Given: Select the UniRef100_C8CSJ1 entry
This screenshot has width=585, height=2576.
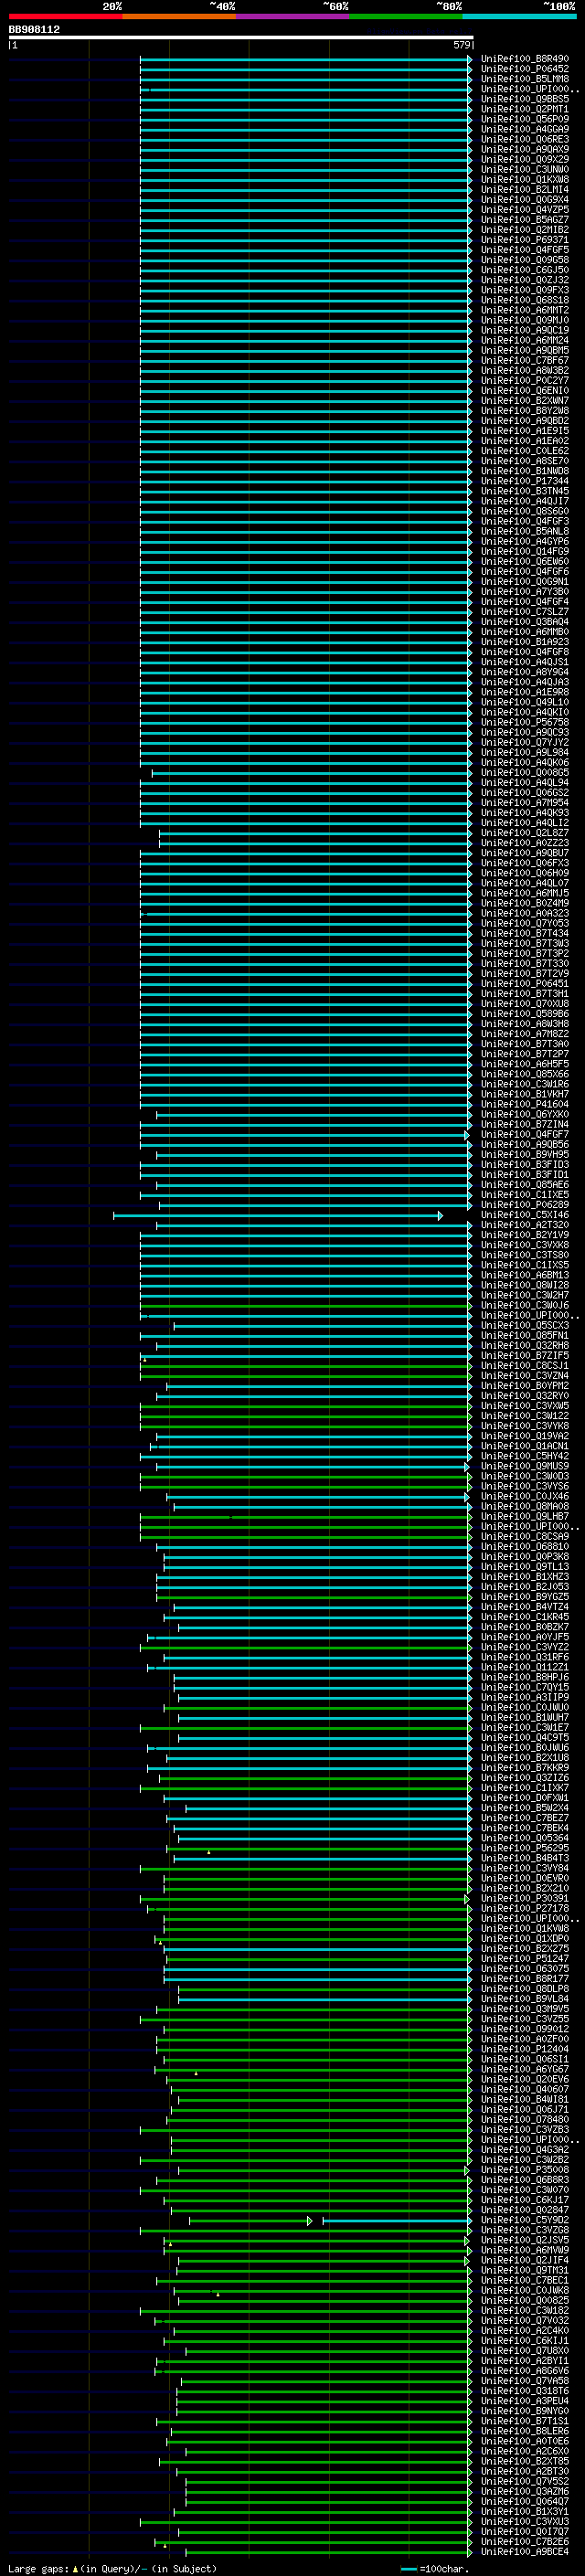Looking at the screenshot, I should 525,1365.
